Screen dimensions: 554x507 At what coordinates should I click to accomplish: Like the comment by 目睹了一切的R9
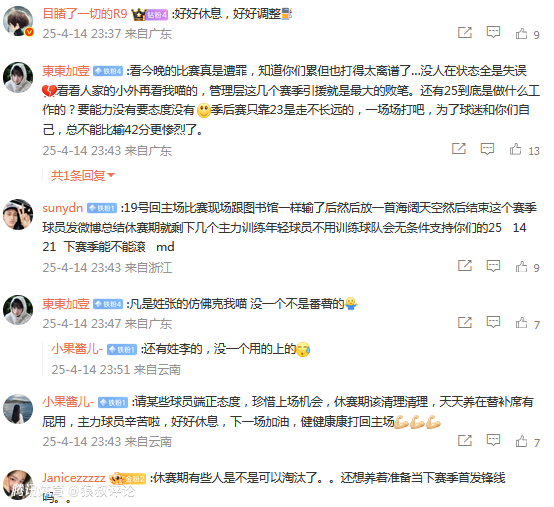point(521,34)
